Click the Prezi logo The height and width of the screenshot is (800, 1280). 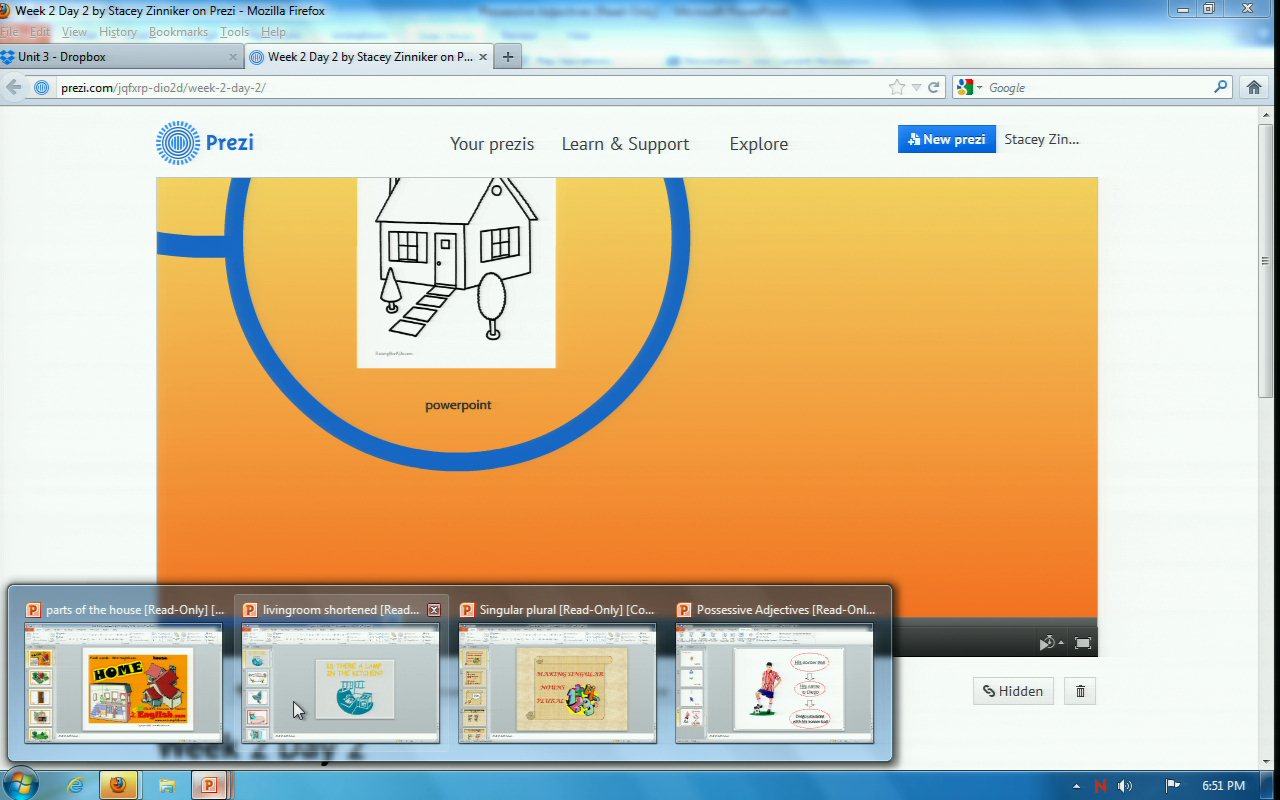click(205, 142)
